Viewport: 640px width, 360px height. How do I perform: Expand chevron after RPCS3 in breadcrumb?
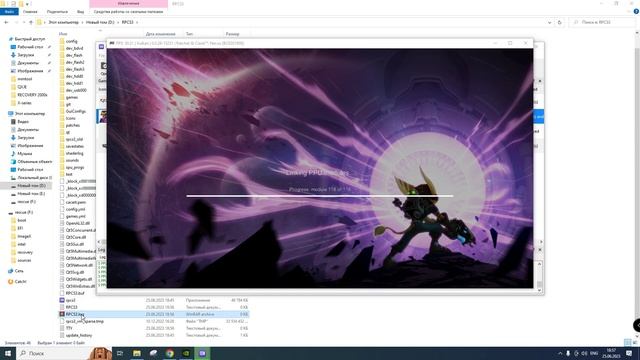(x=137, y=22)
